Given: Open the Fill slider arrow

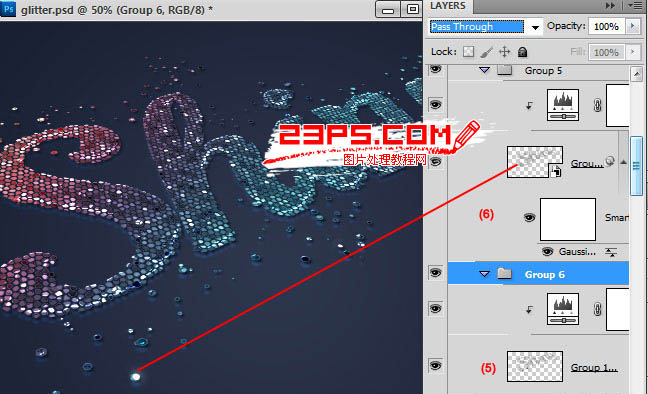Looking at the screenshot, I should point(633,52).
